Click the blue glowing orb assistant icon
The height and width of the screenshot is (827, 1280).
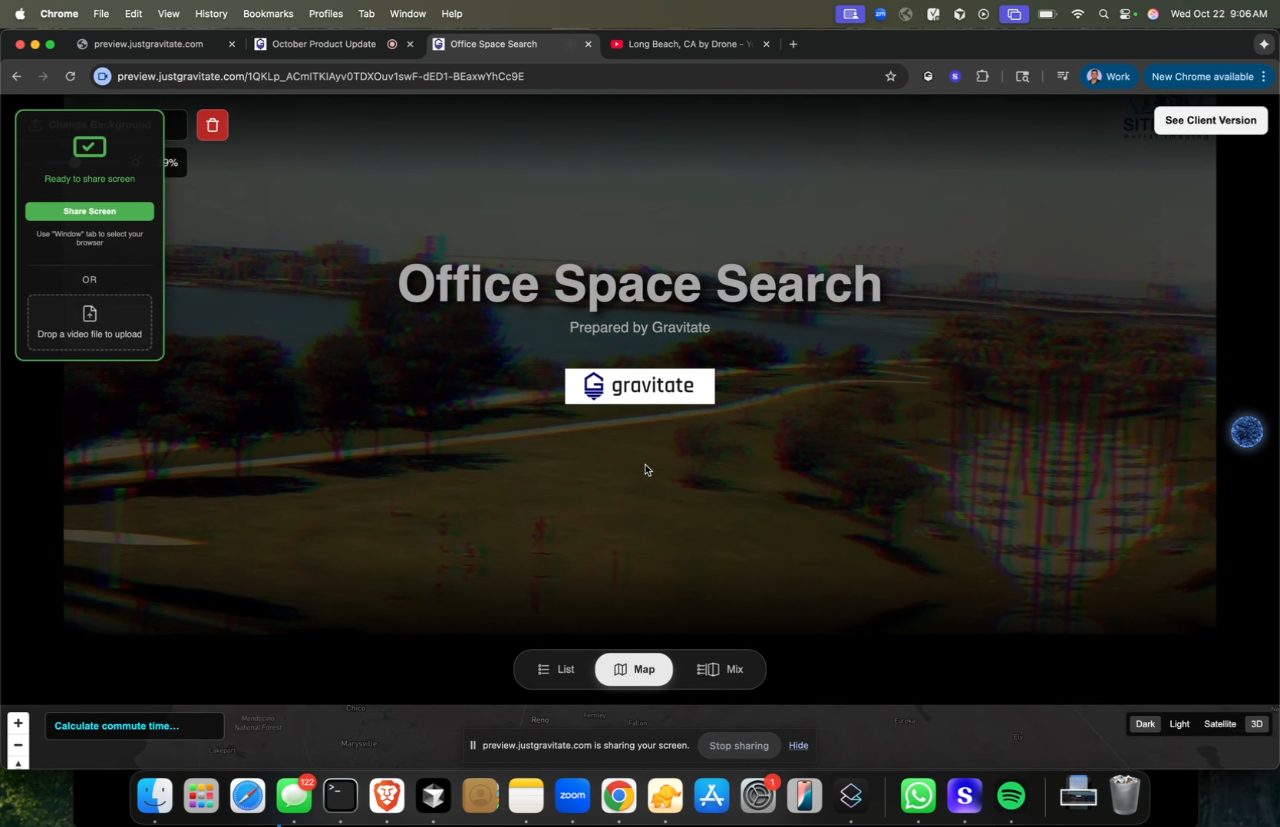click(1247, 432)
